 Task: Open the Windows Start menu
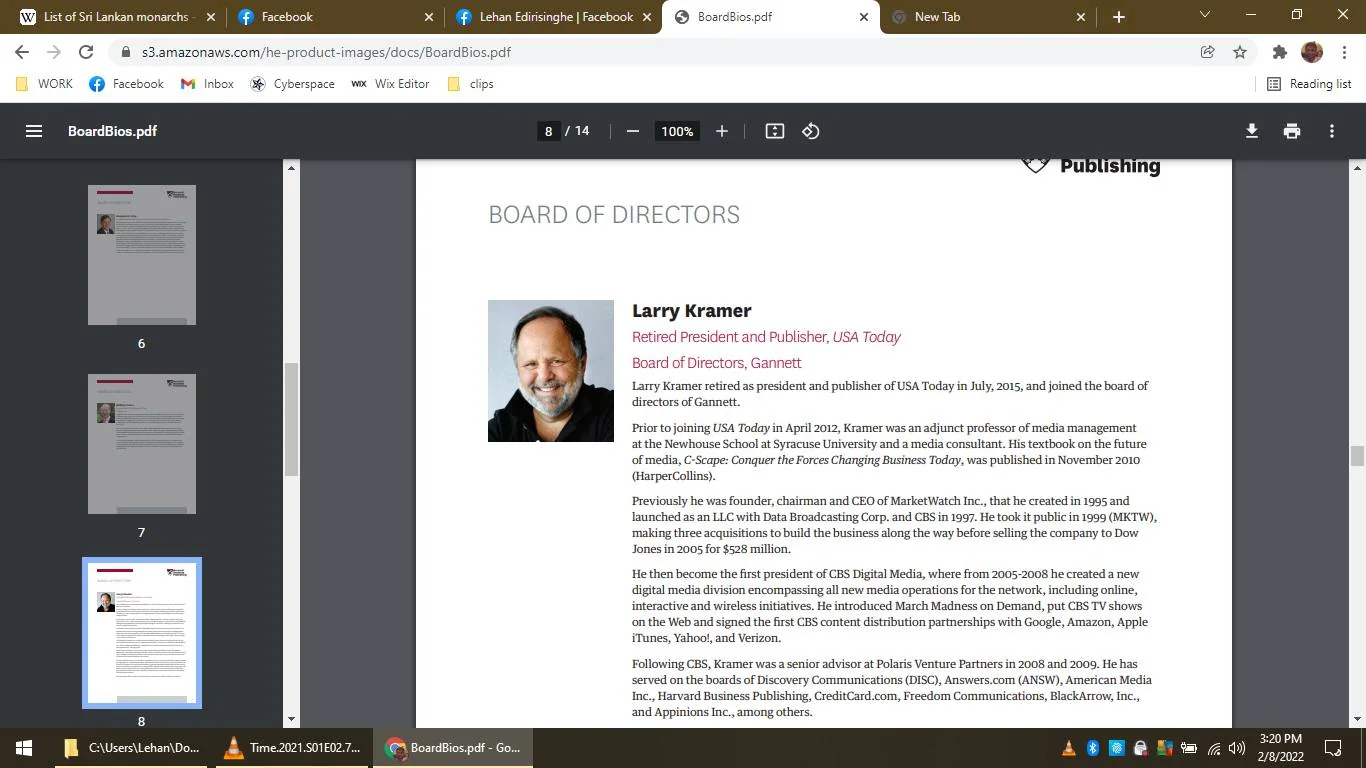click(x=24, y=748)
